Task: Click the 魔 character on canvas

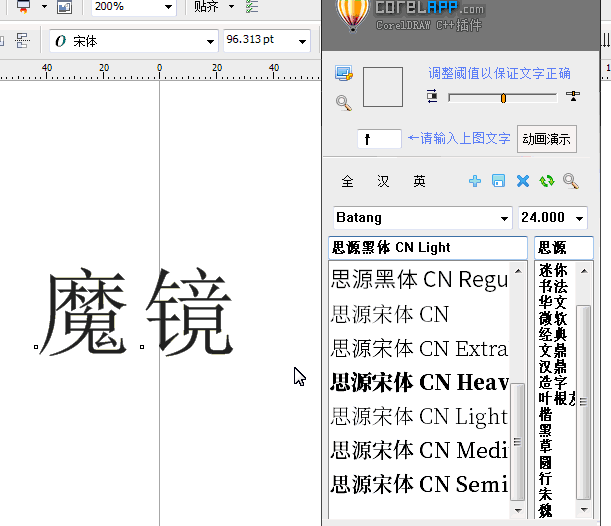Action: tap(85, 312)
